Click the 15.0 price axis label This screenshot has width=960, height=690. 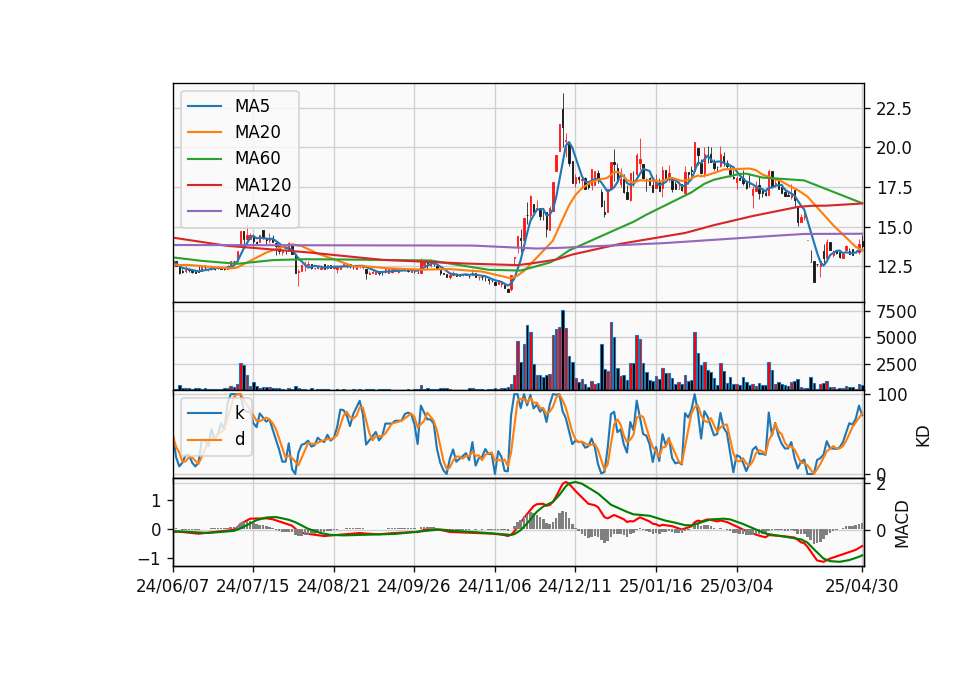(x=894, y=228)
